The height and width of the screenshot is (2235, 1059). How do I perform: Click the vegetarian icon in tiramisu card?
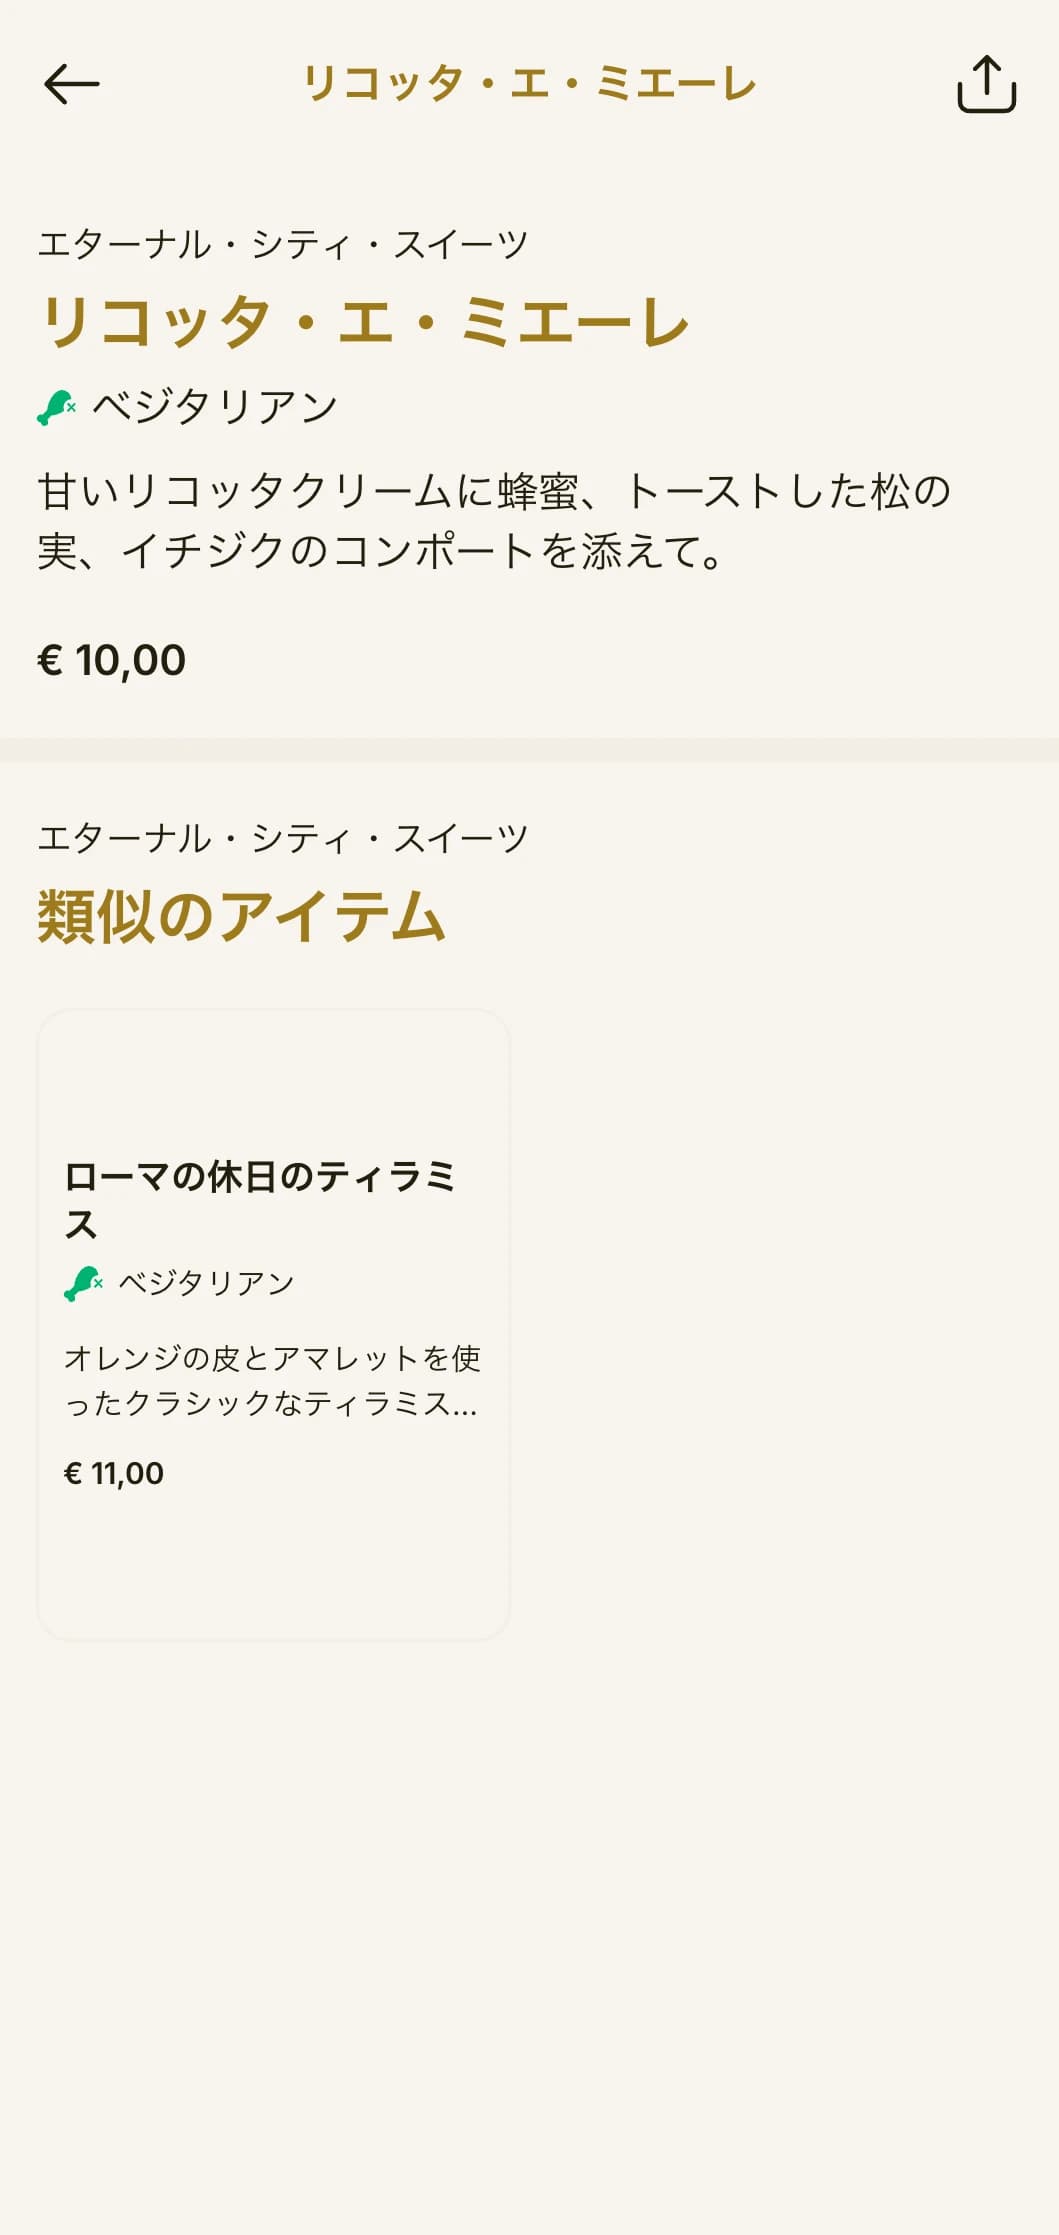(83, 1283)
